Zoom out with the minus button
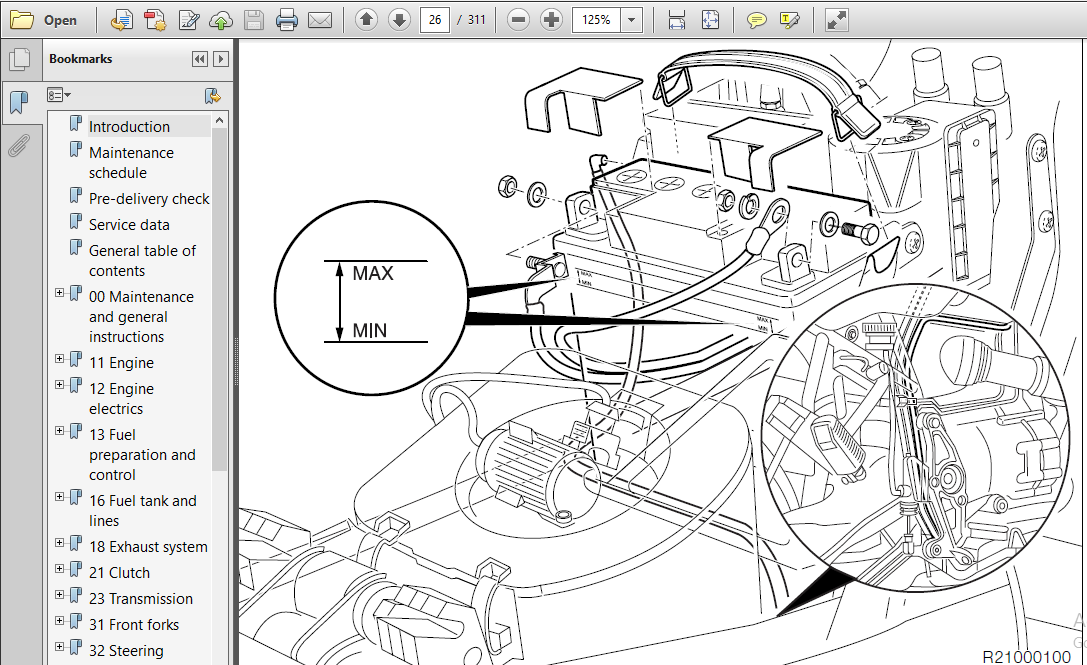The width and height of the screenshot is (1087, 665). [518, 19]
